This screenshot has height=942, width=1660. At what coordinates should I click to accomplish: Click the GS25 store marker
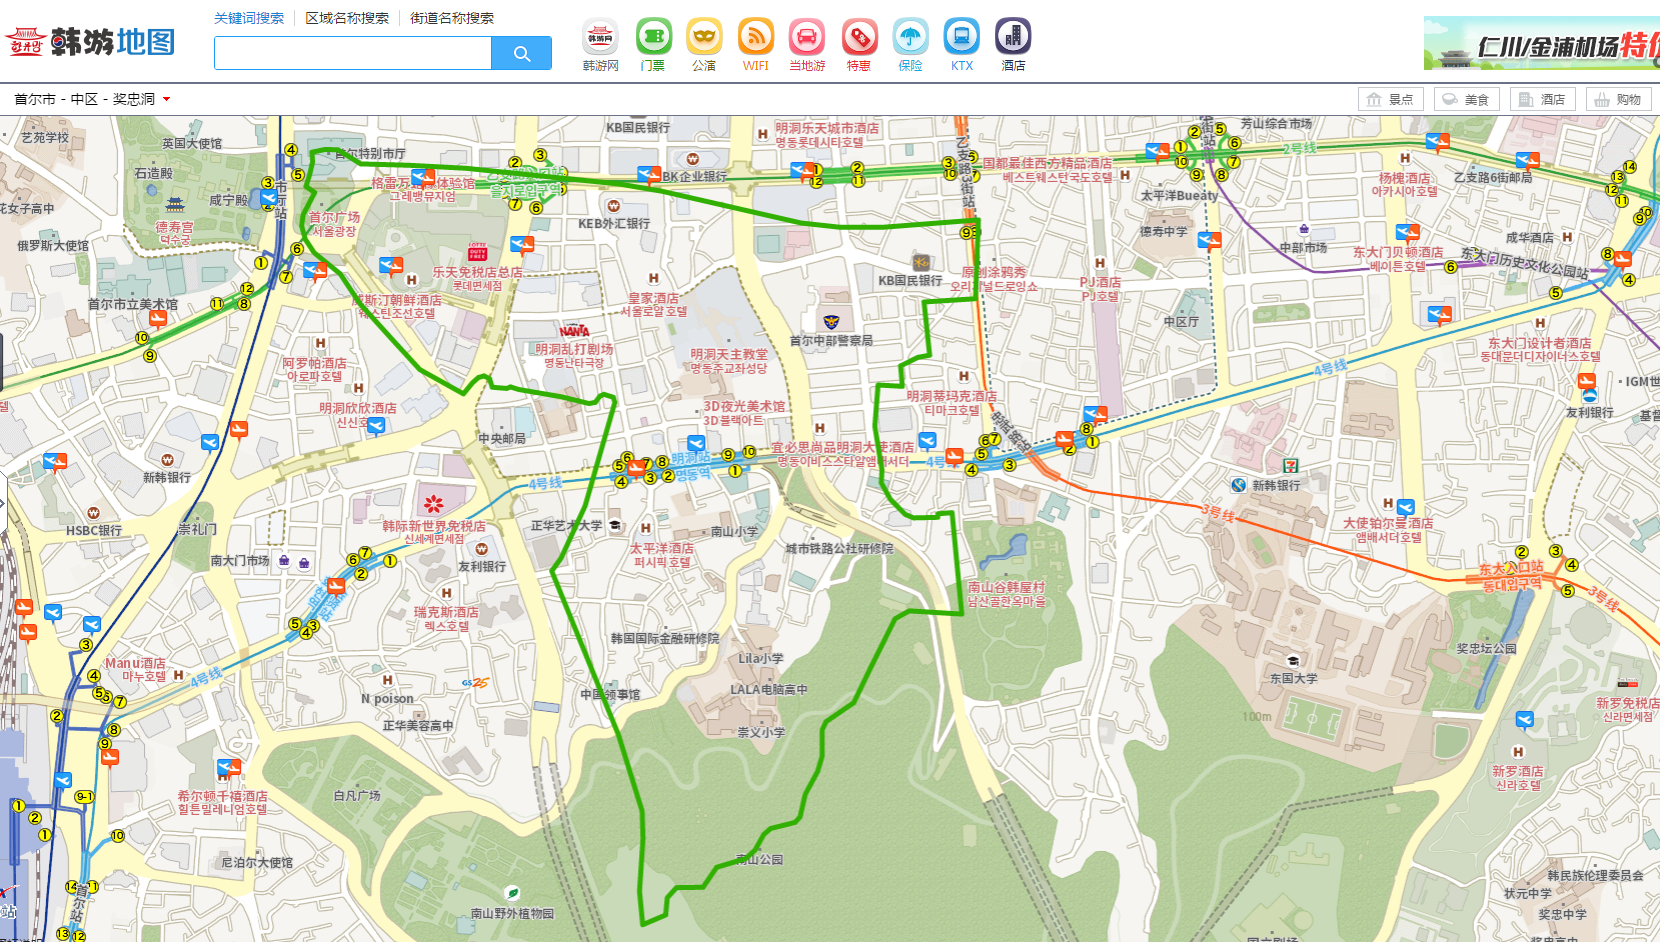475,683
